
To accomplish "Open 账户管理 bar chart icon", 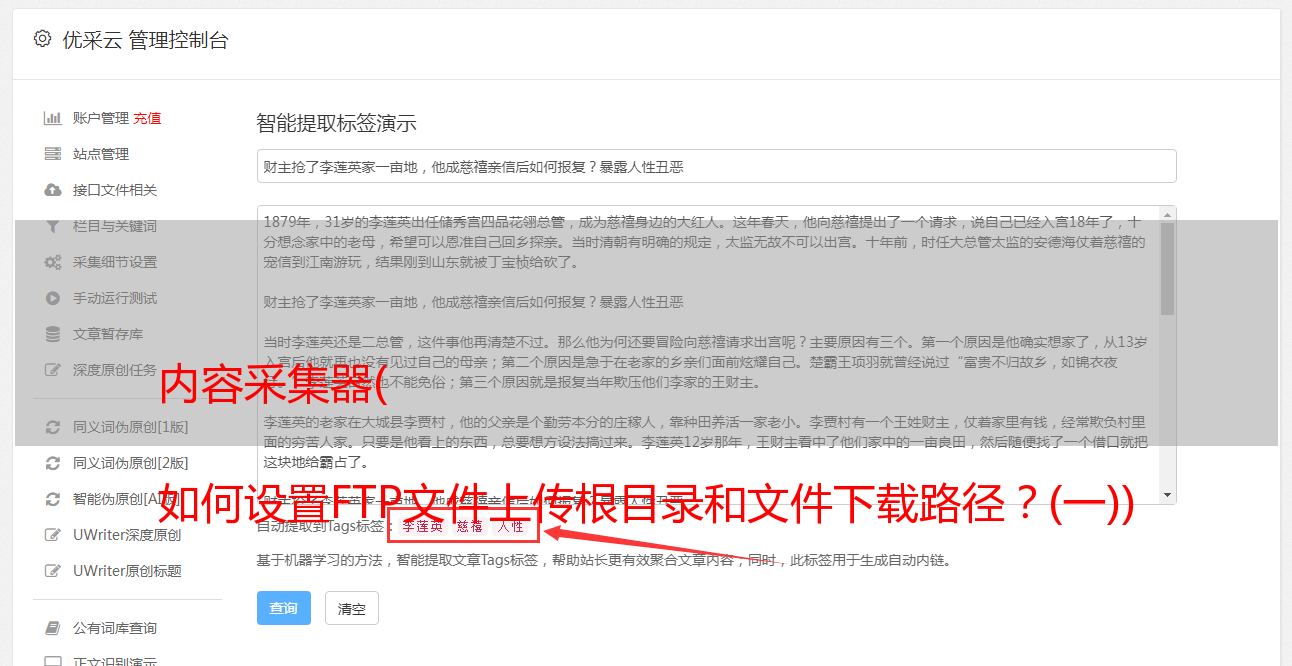I will pos(53,118).
